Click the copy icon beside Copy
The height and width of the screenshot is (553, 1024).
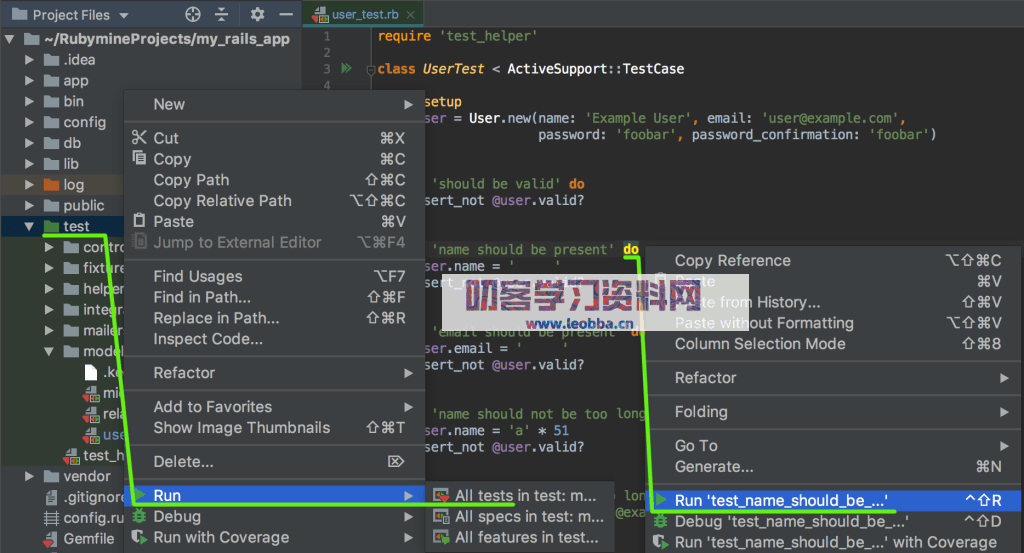pos(139,158)
